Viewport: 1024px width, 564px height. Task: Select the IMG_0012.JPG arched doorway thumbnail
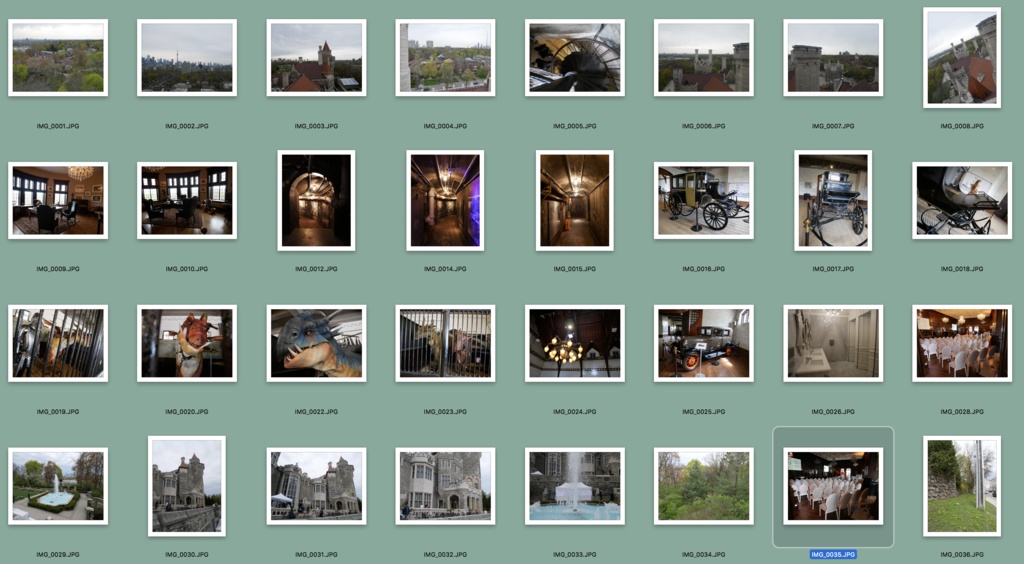point(316,200)
